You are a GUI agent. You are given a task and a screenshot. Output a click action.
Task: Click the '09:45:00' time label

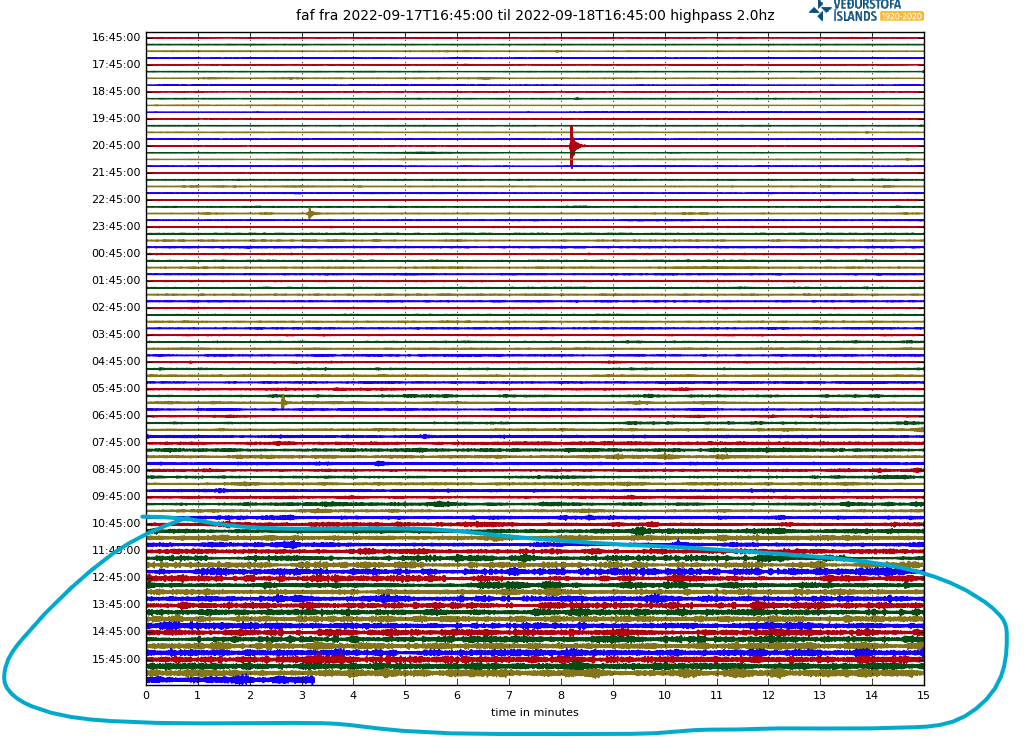point(116,496)
